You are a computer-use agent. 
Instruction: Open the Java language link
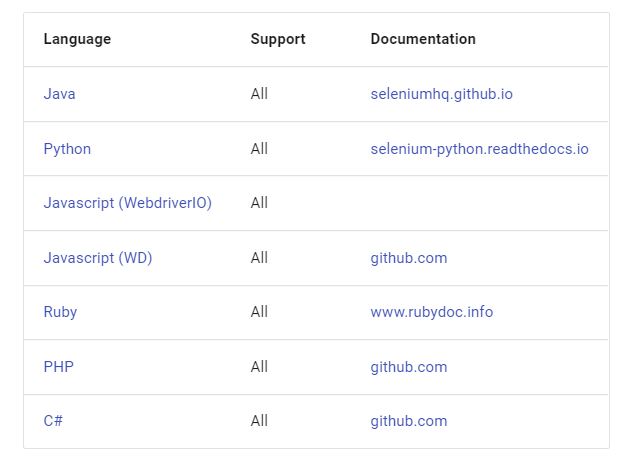click(x=59, y=94)
